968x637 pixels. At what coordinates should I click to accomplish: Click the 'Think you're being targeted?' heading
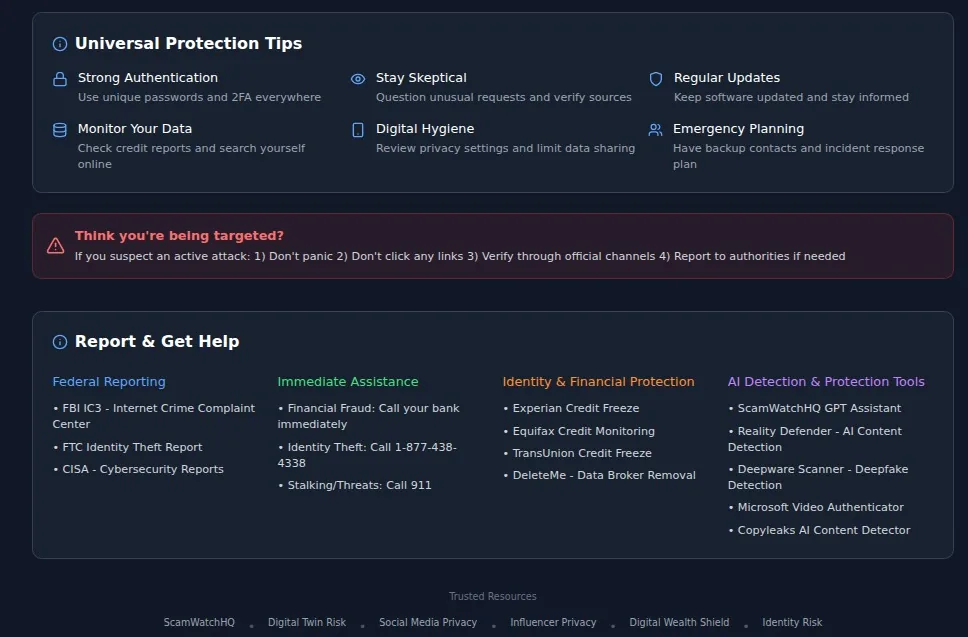point(179,236)
